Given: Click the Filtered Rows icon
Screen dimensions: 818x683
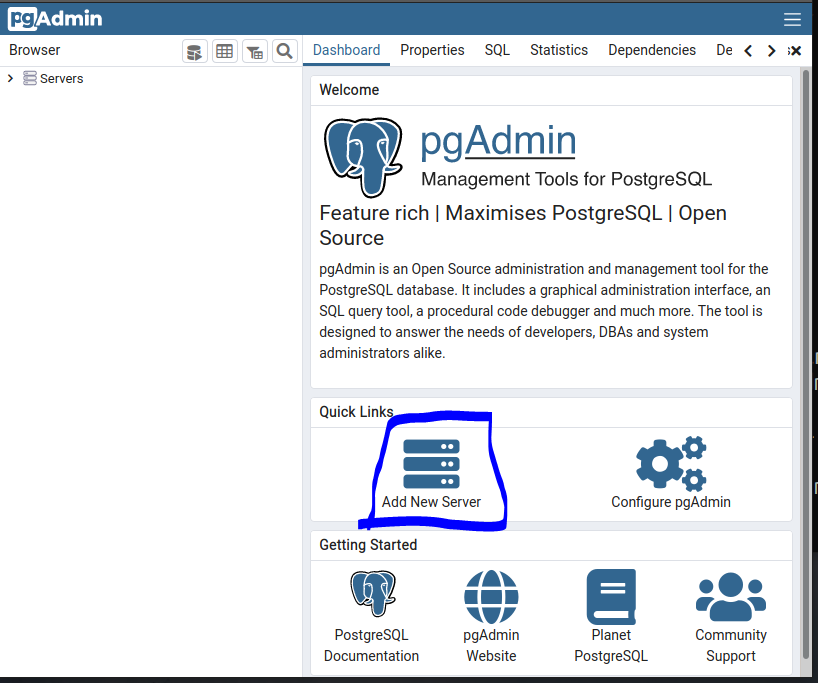Looking at the screenshot, I should (255, 51).
